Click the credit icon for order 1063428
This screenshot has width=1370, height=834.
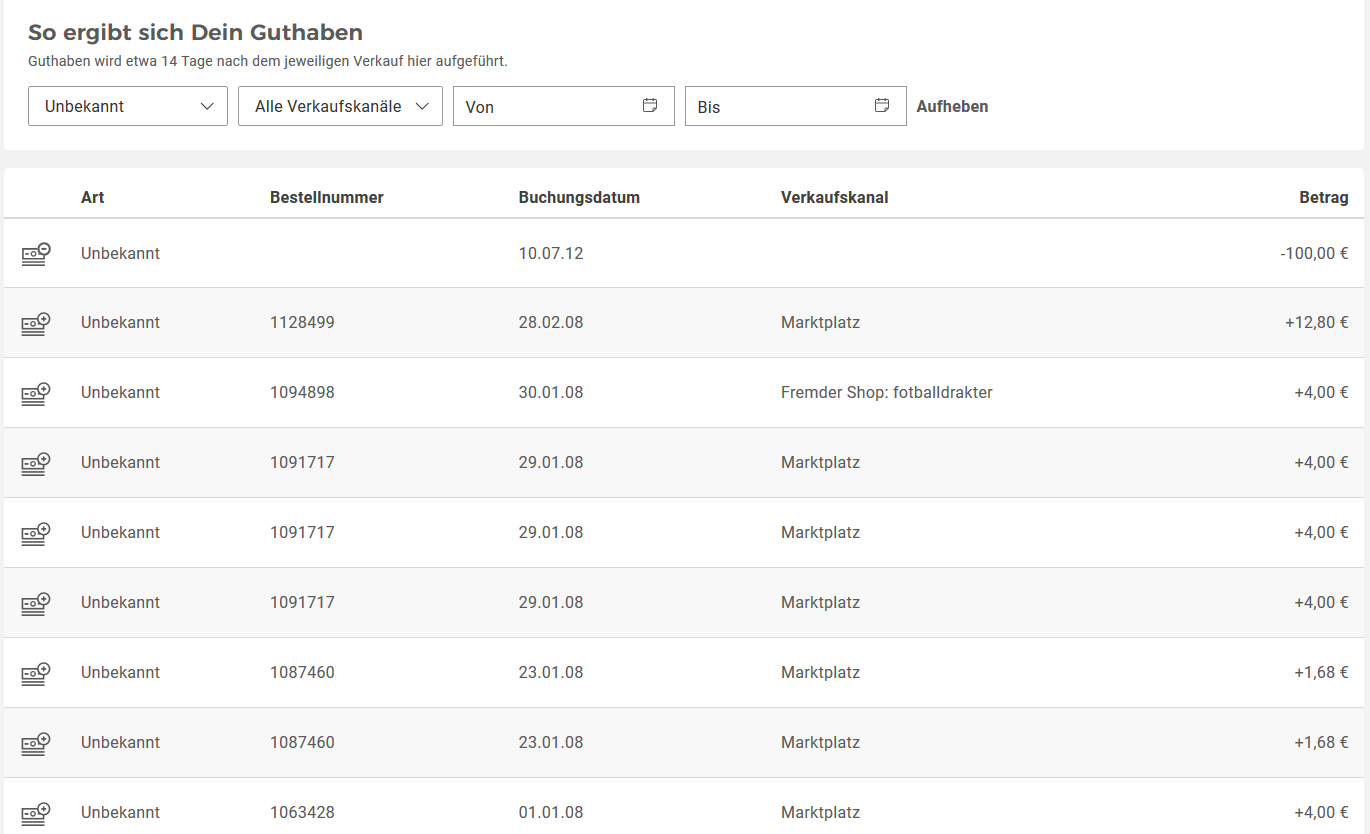pos(36,812)
